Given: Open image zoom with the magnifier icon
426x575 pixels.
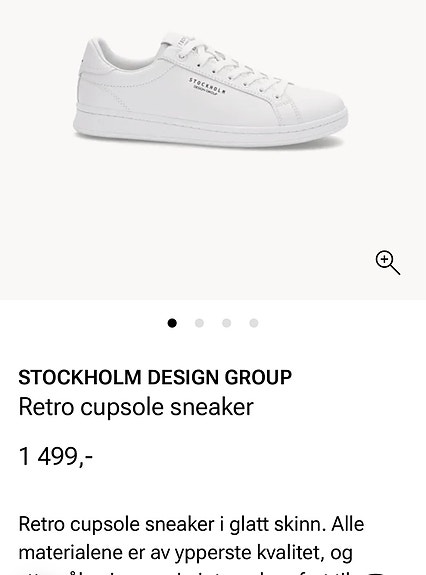Looking at the screenshot, I should click(x=388, y=263).
